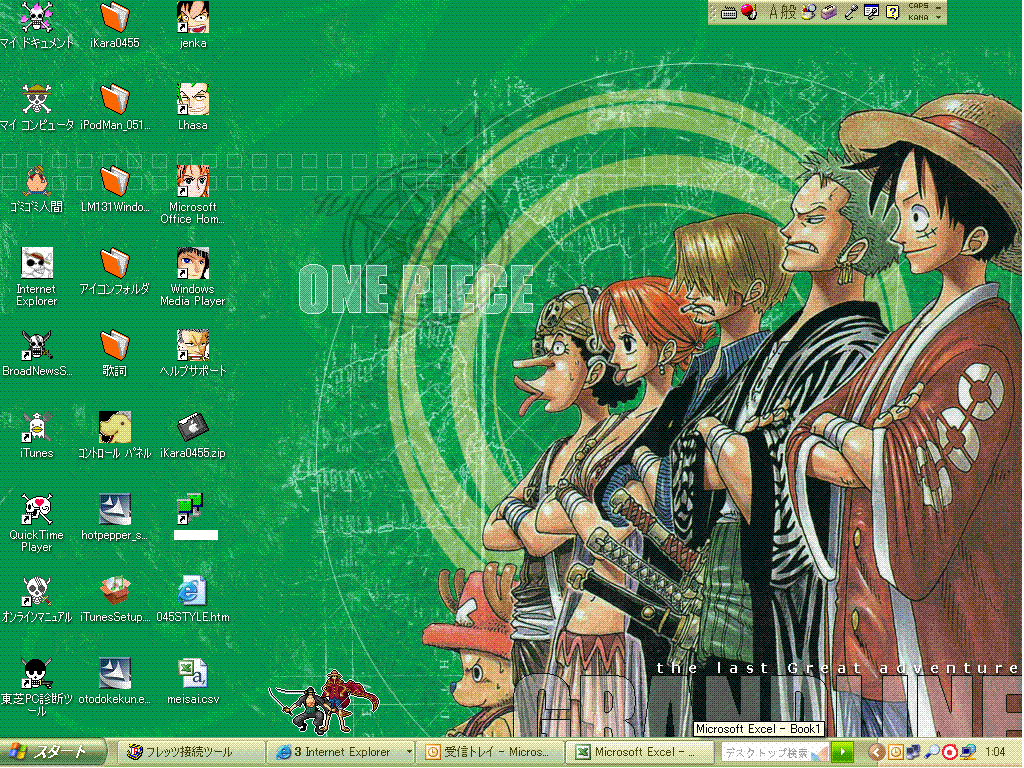Click the magnifier tray icon

point(932,752)
